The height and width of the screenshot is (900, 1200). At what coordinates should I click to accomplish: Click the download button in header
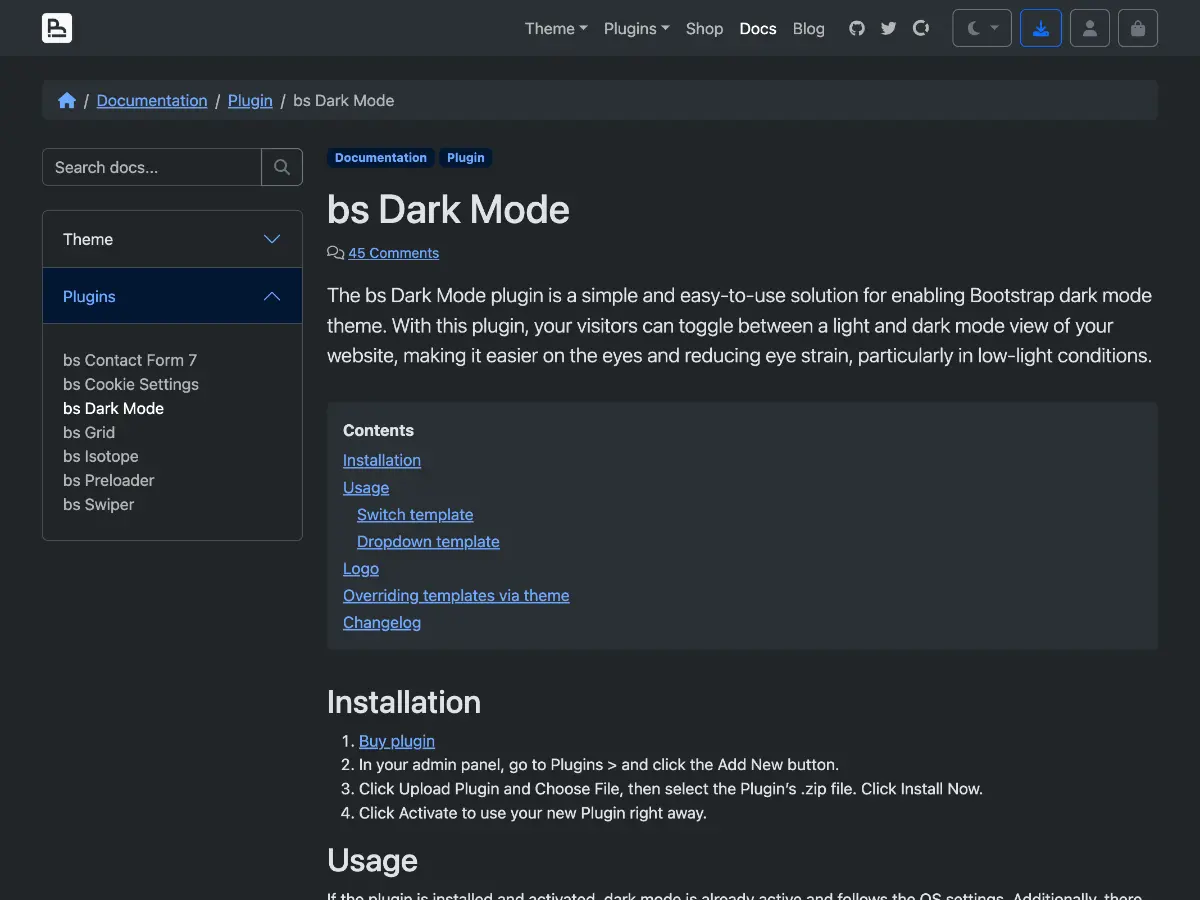[1041, 28]
